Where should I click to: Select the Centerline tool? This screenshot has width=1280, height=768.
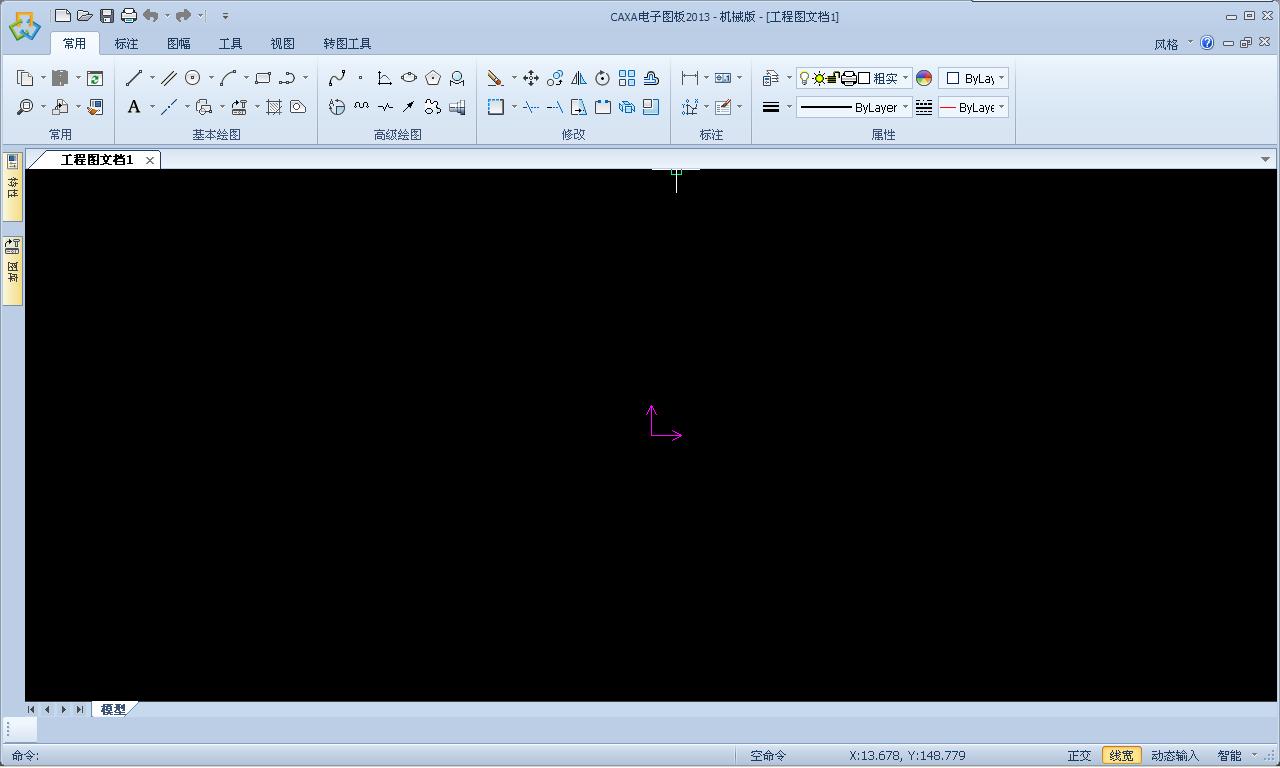click(x=169, y=107)
